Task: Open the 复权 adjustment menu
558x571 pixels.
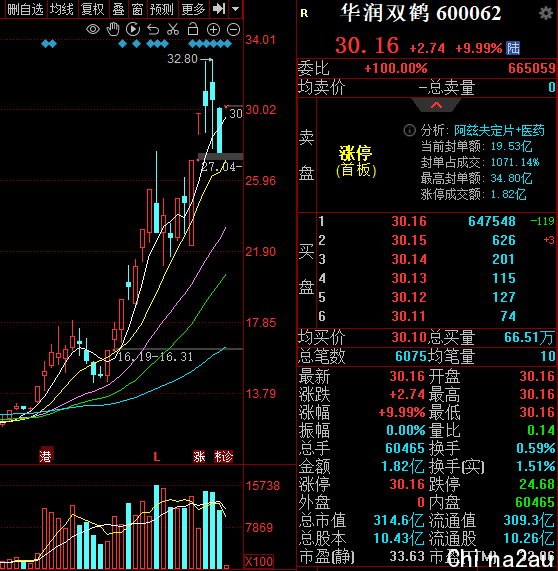Action: 93,9
